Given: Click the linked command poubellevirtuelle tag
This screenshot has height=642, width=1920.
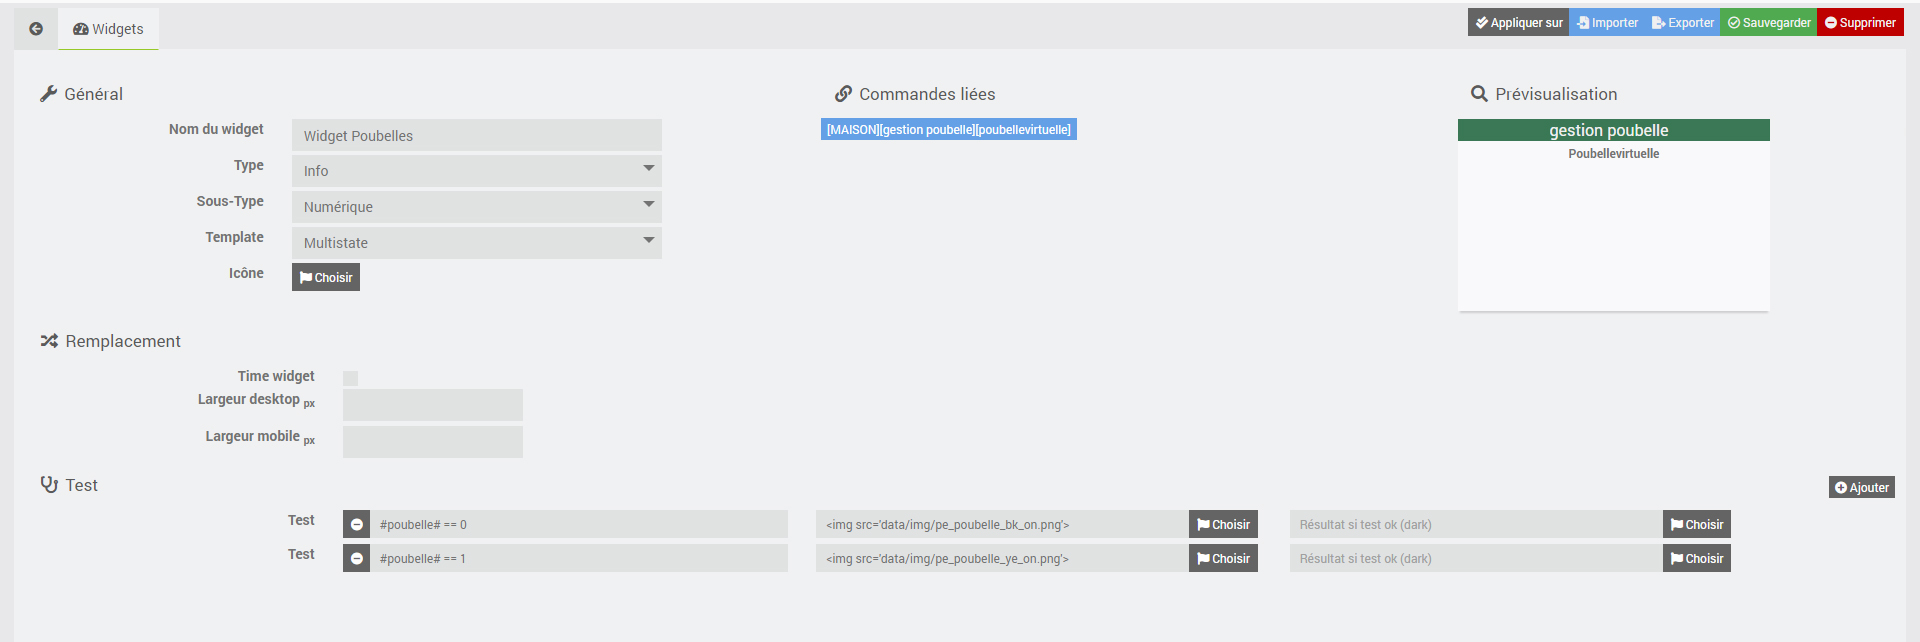Looking at the screenshot, I should [949, 130].
